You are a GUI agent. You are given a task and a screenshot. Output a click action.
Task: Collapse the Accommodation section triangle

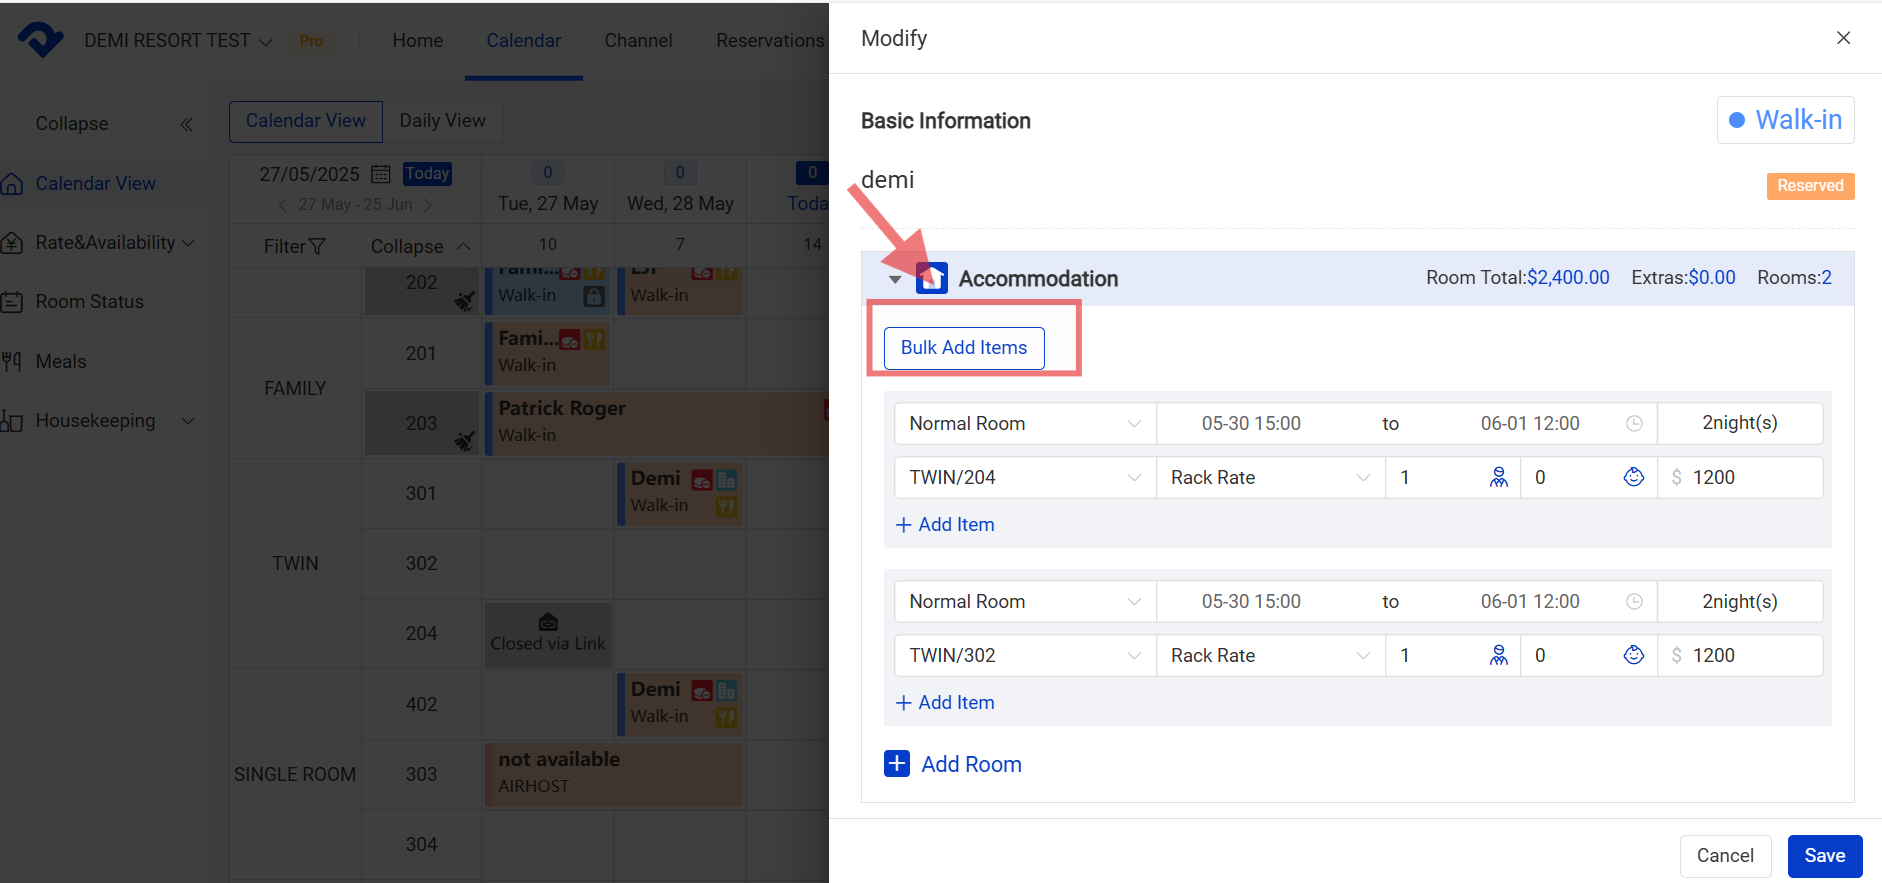pyautogui.click(x=895, y=279)
